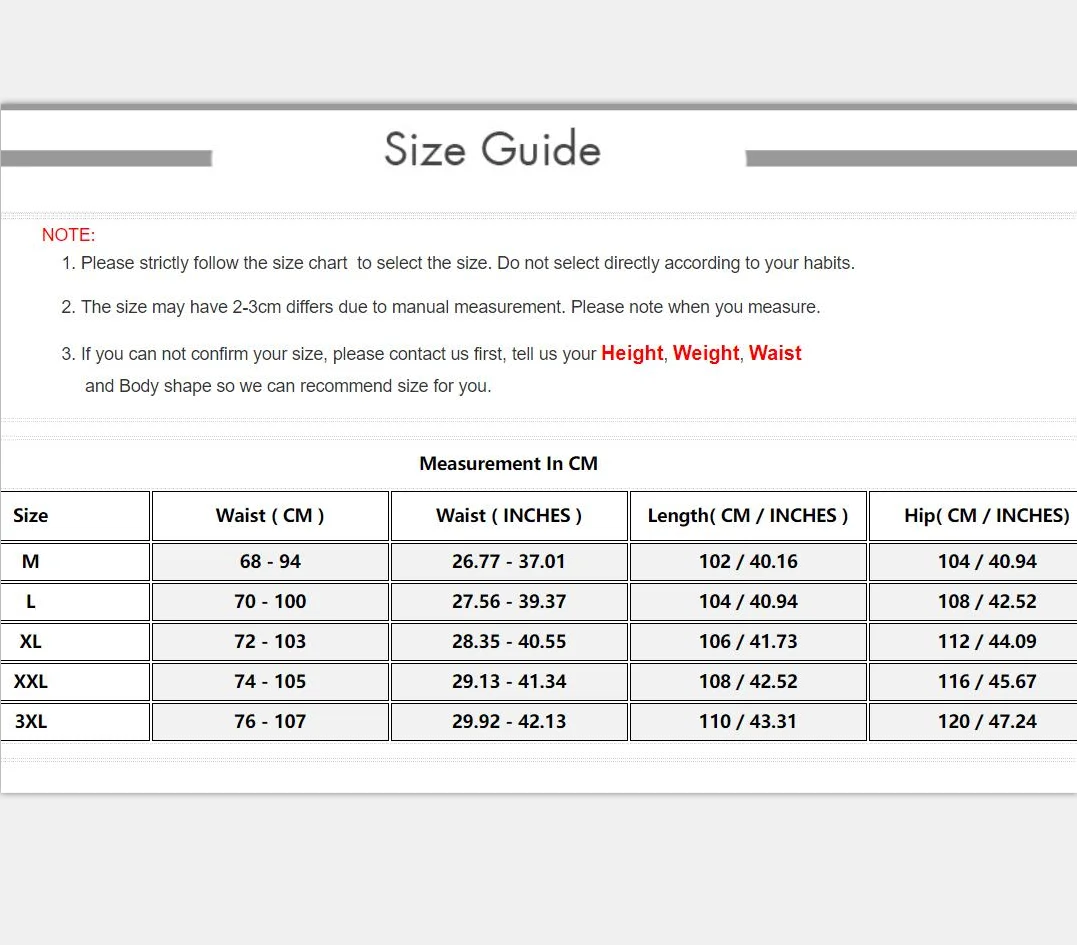The height and width of the screenshot is (945, 1077).
Task: Click waist value "68 - 94"
Action: (x=270, y=562)
